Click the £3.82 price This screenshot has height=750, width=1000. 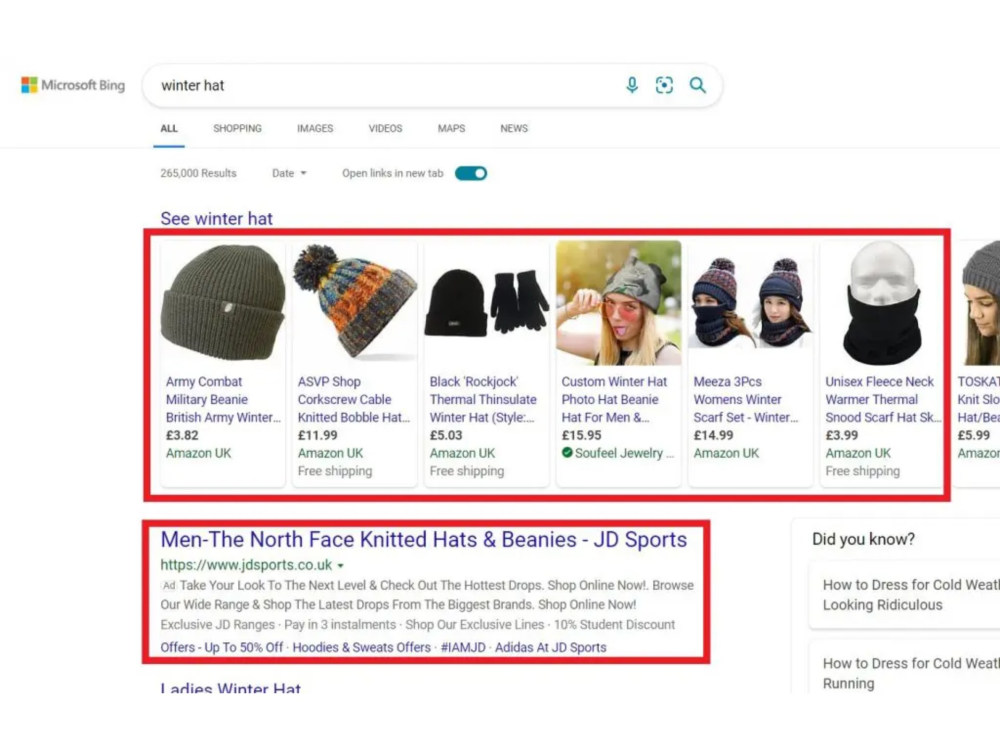click(x=182, y=435)
